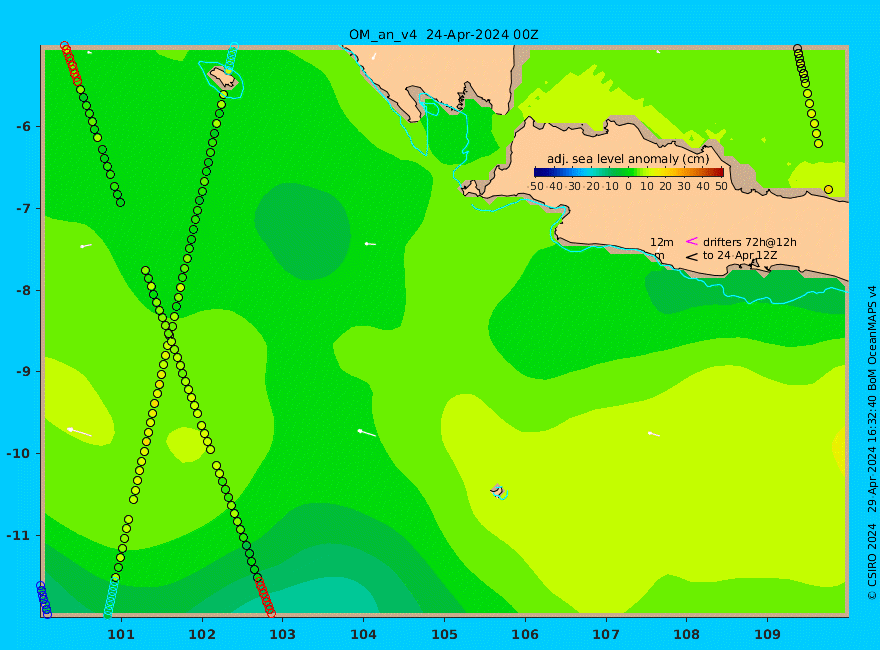Click the black arrow legend symbol

[691, 257]
